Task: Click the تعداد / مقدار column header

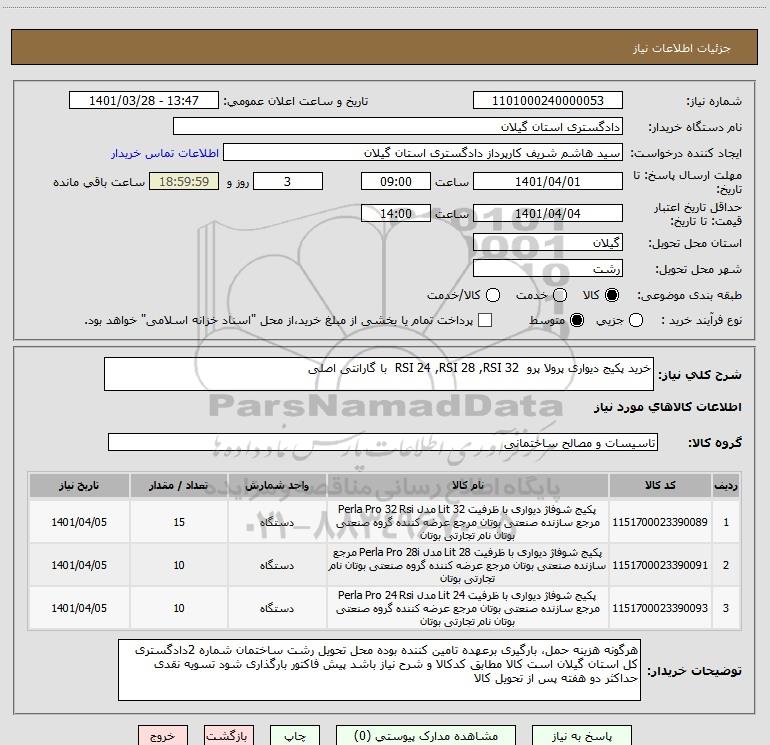Action: pos(179,485)
